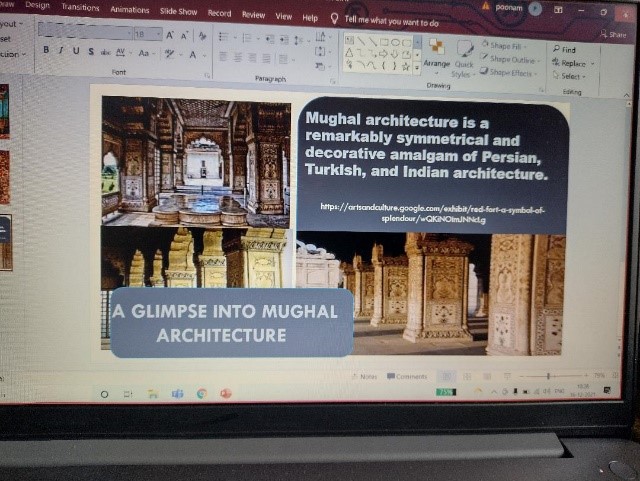Apply text shadow effect
This screenshot has height=481, width=640.
[x=91, y=51]
